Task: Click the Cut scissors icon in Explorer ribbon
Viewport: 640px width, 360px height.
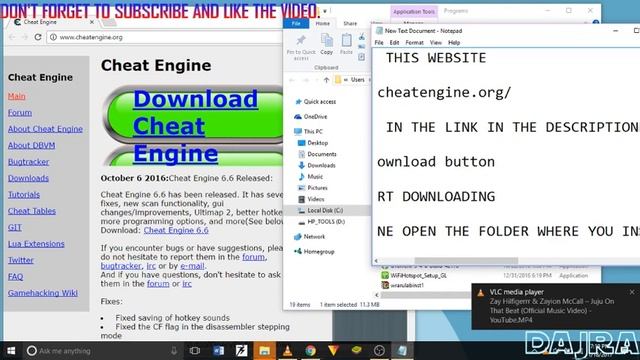Action: tap(362, 38)
